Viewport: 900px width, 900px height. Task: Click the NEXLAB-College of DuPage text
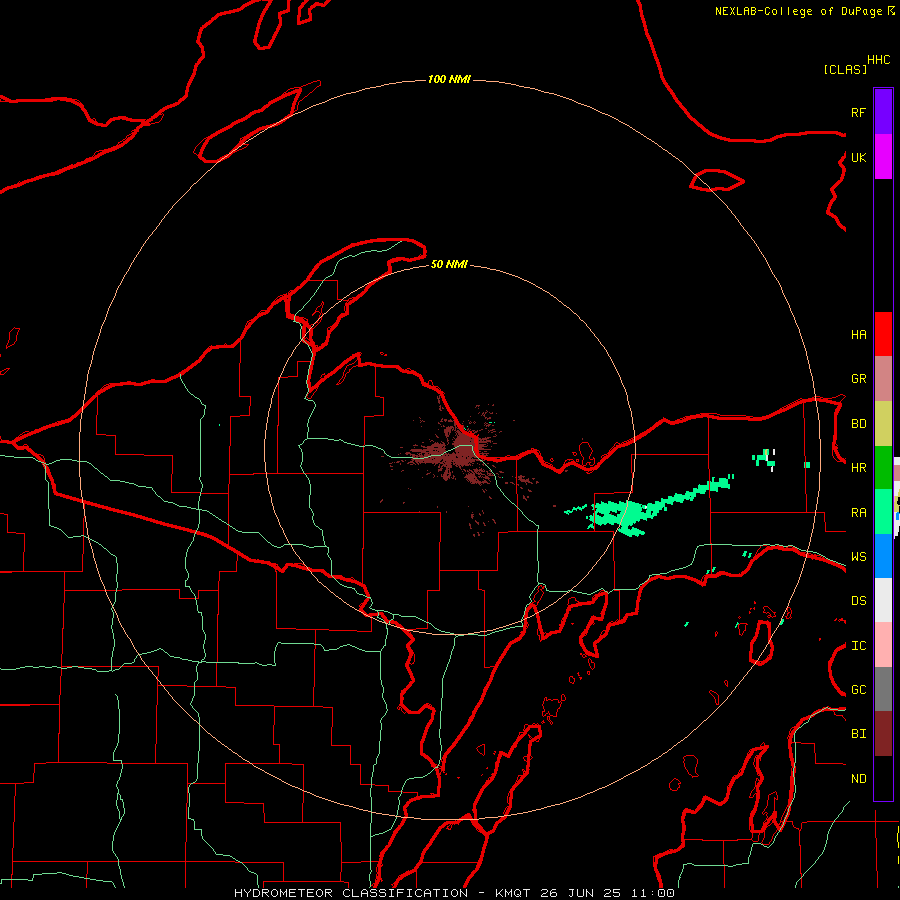point(798,11)
